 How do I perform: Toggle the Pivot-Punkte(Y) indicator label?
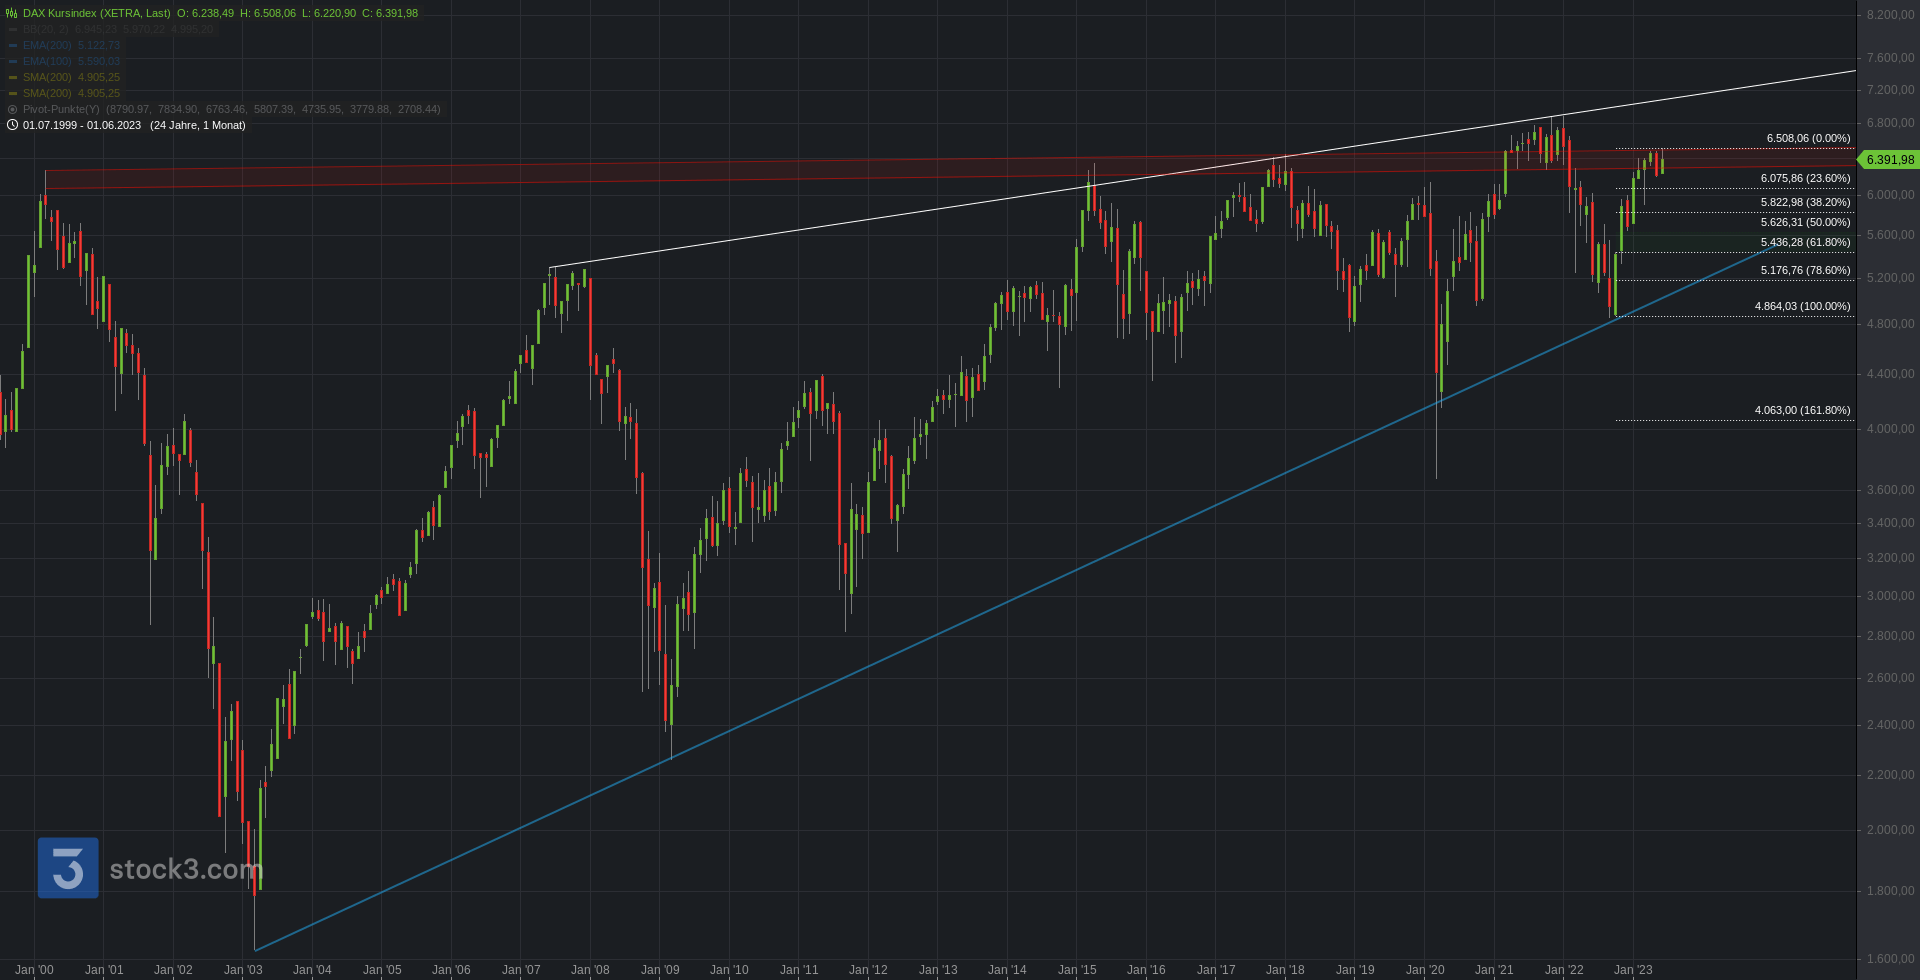click(61, 109)
